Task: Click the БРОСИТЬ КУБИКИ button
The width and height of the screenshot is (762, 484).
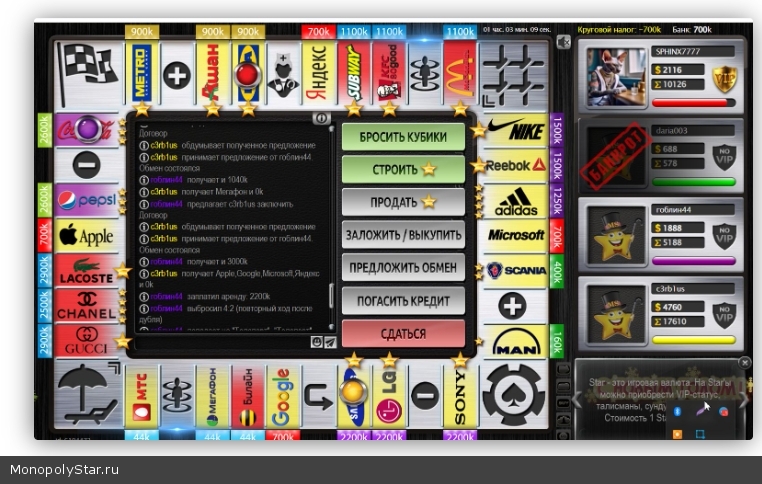Action: [x=403, y=137]
